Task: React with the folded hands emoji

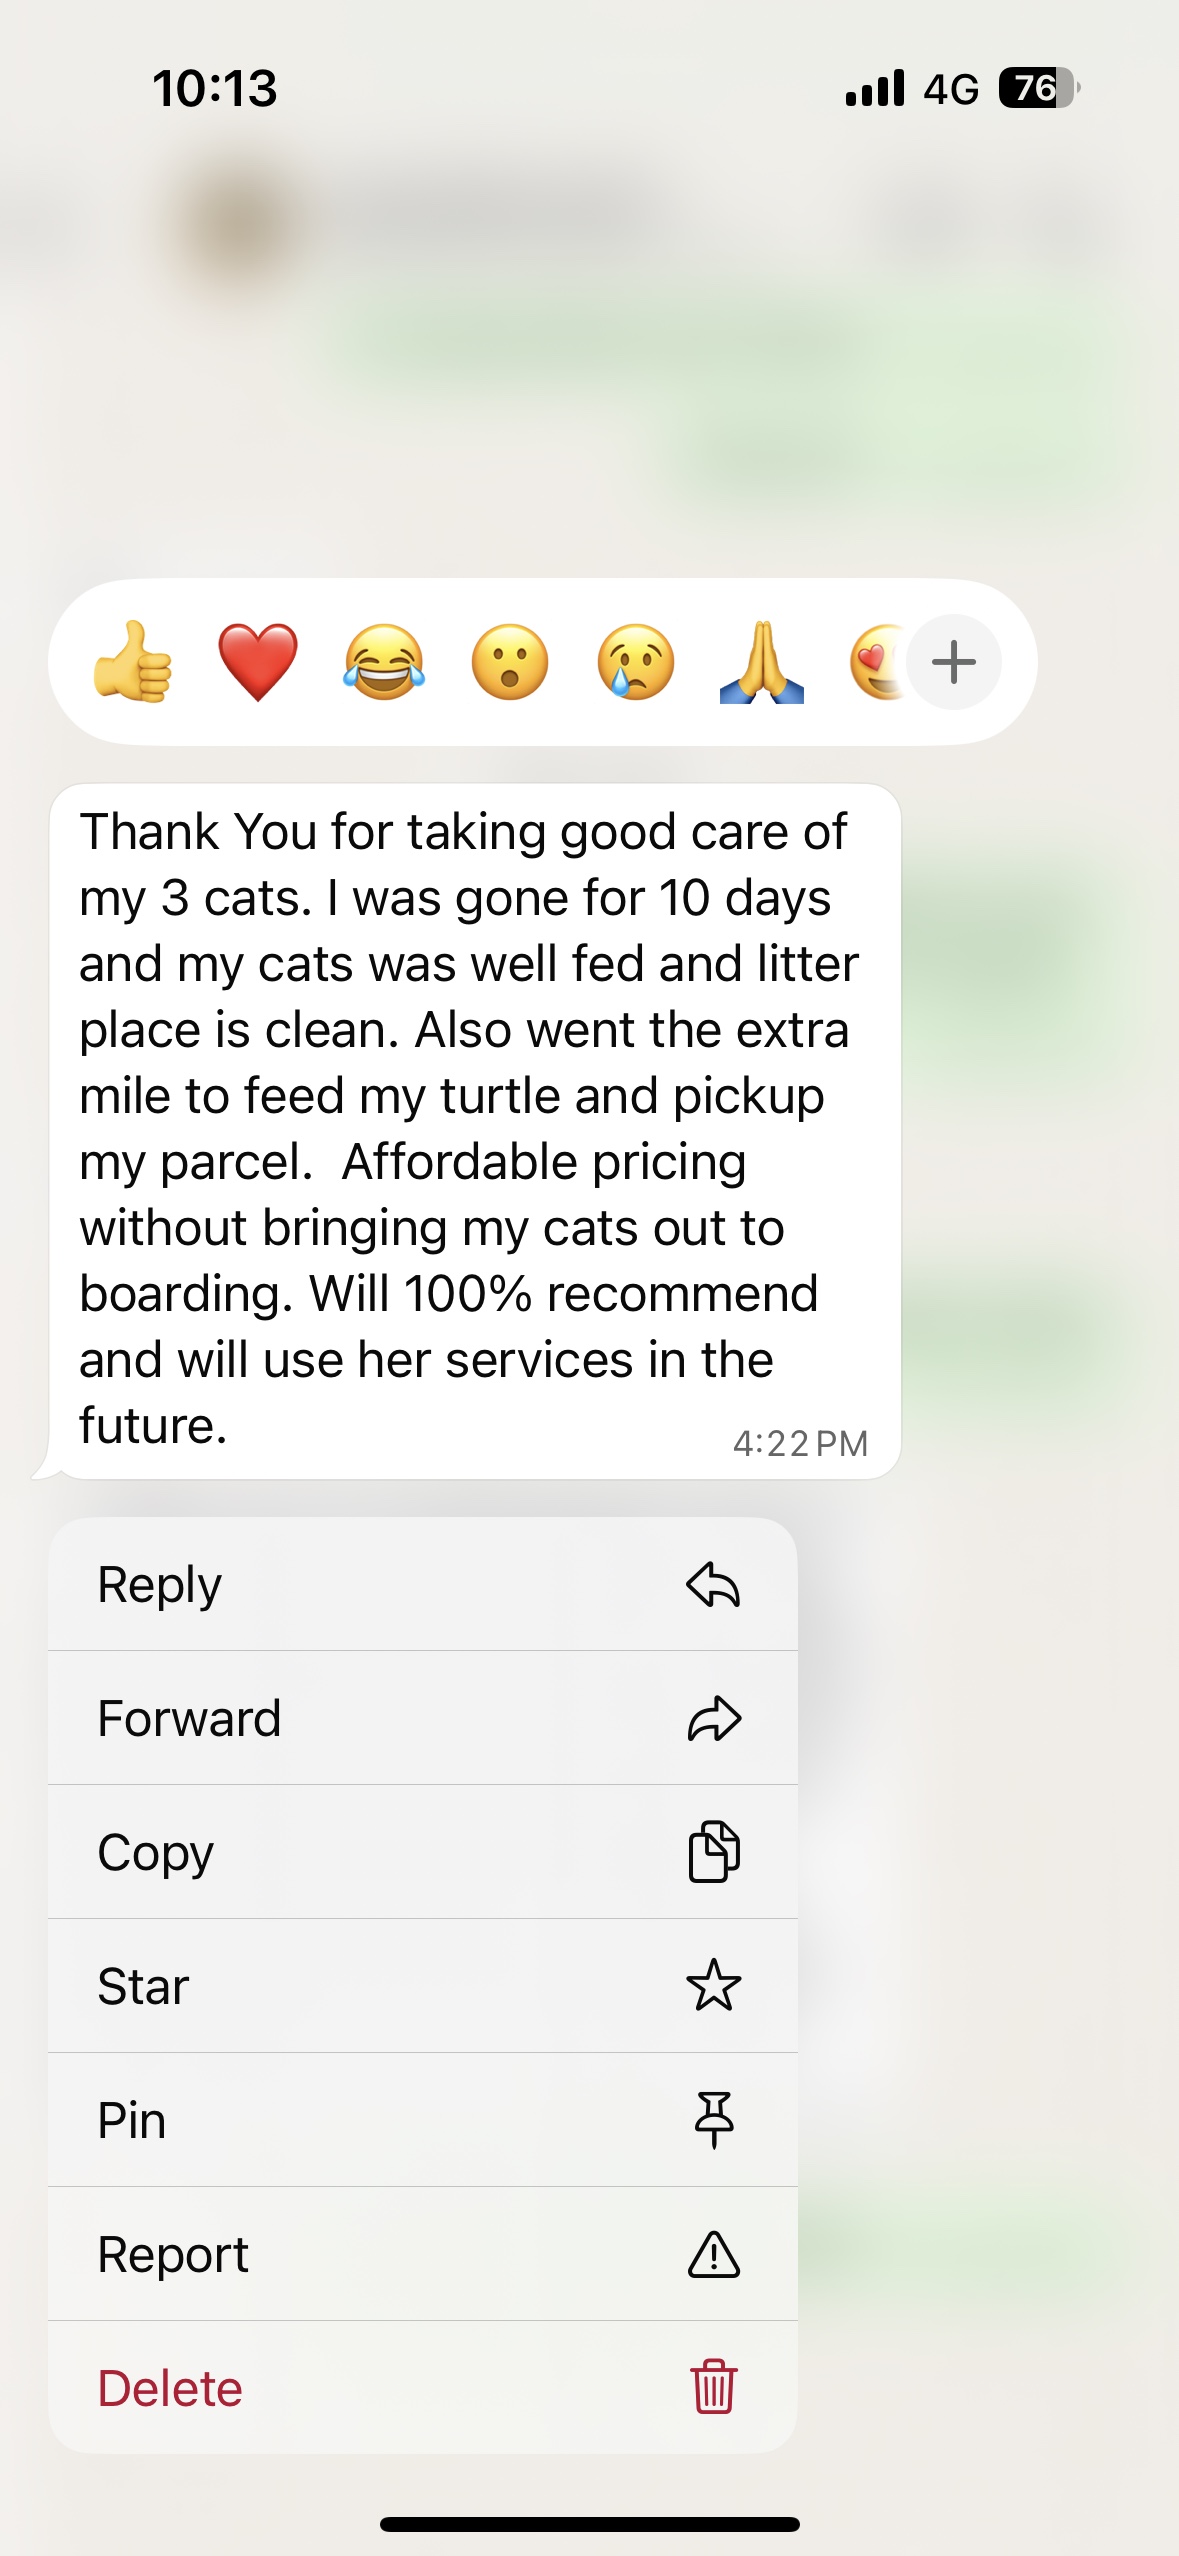Action: (x=762, y=662)
